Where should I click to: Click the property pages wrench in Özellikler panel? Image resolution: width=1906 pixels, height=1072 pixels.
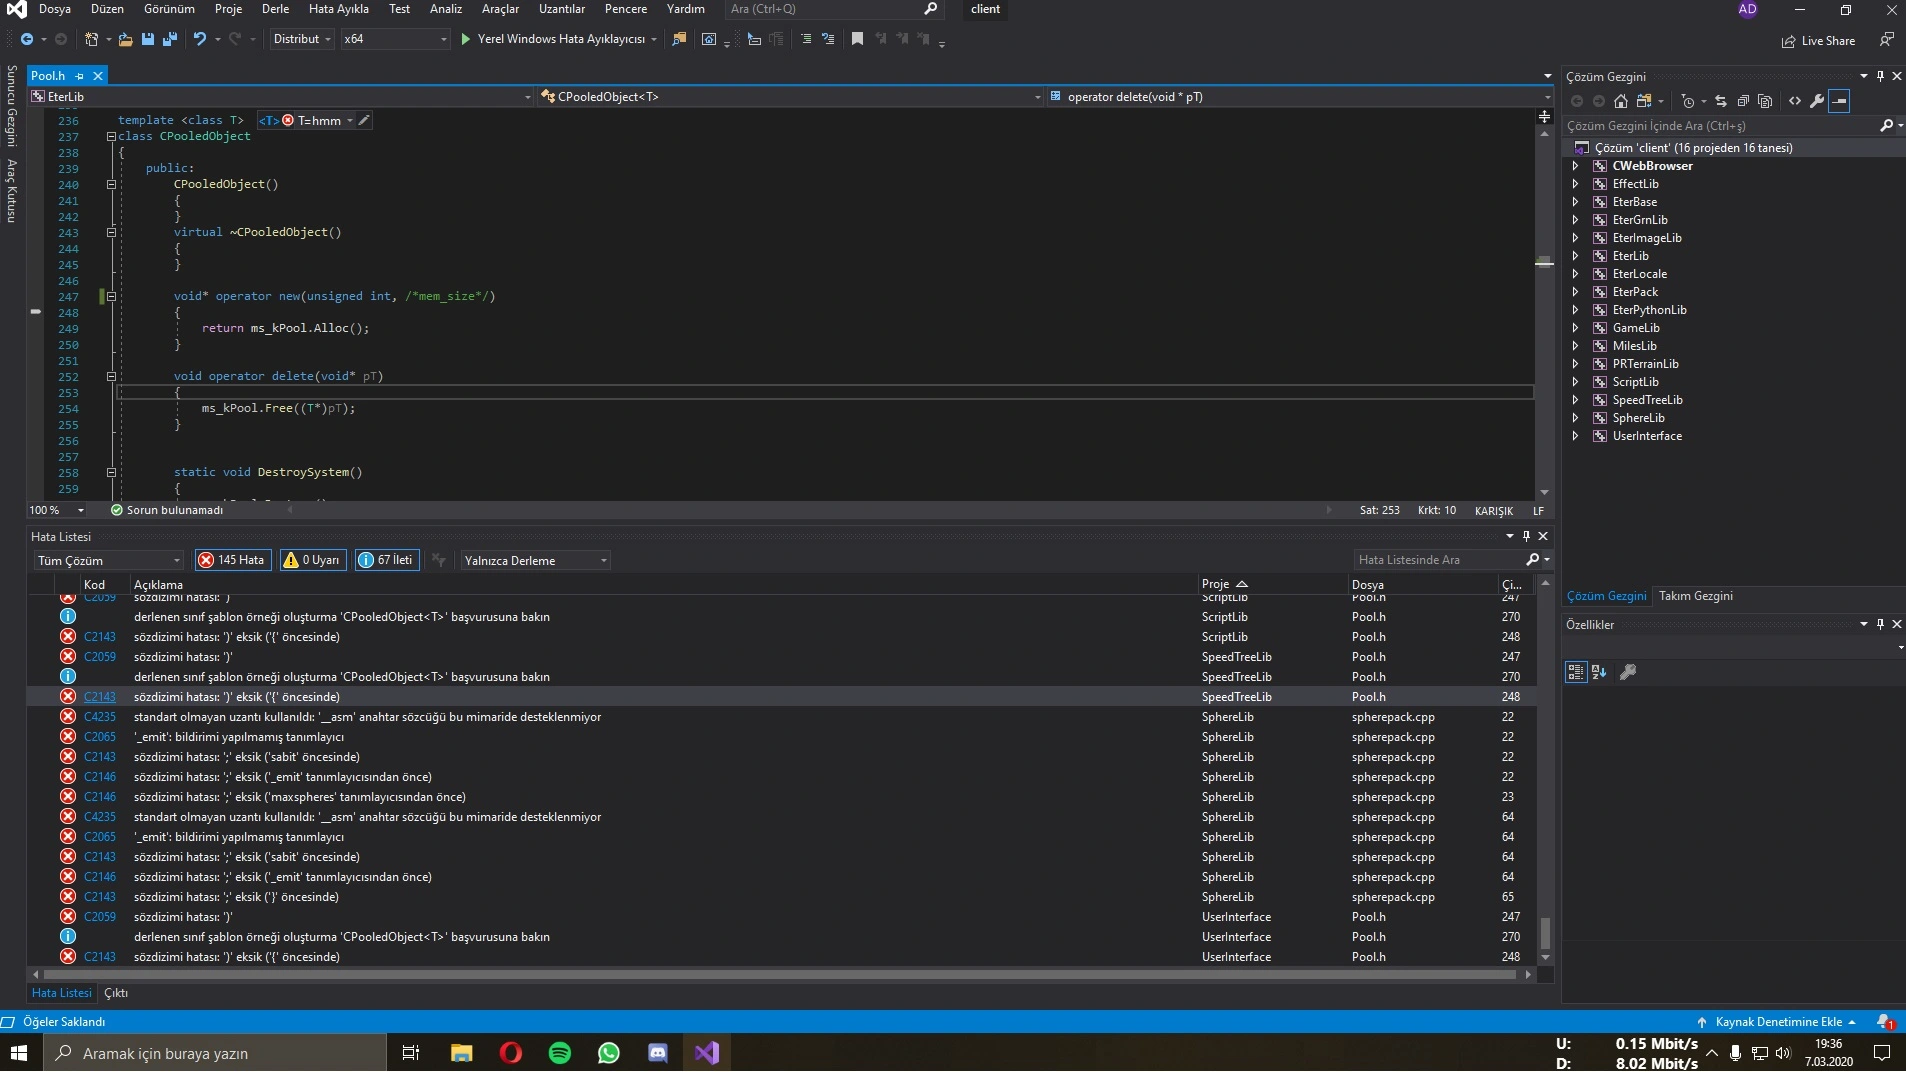point(1628,672)
